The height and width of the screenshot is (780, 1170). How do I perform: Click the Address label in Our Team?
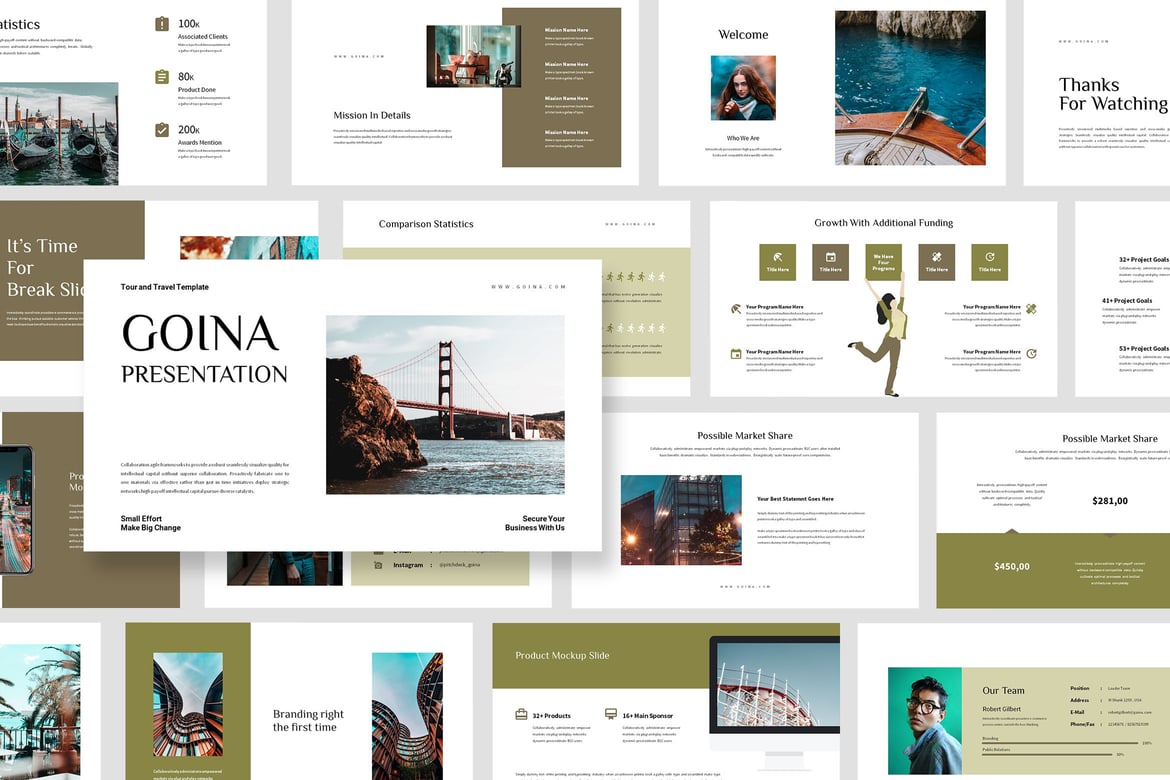click(1080, 700)
